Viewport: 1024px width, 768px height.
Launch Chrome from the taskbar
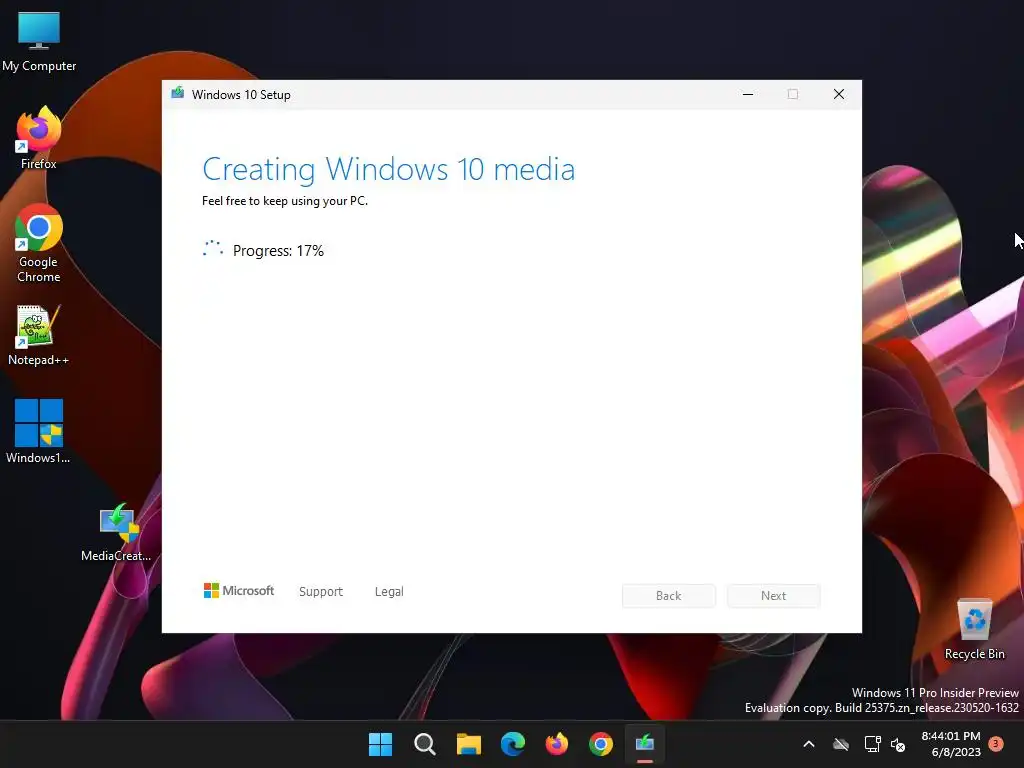pos(601,744)
